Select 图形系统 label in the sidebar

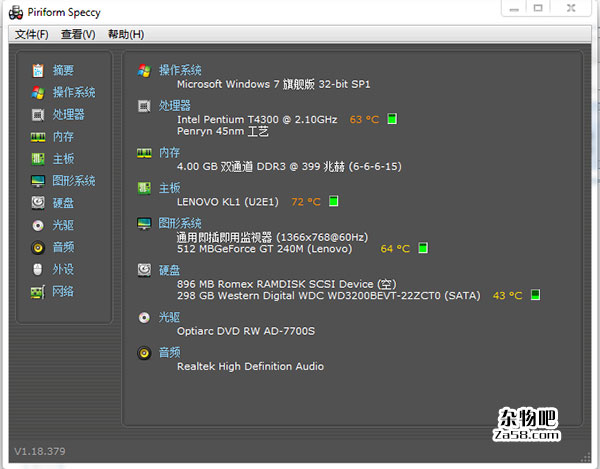tap(74, 181)
